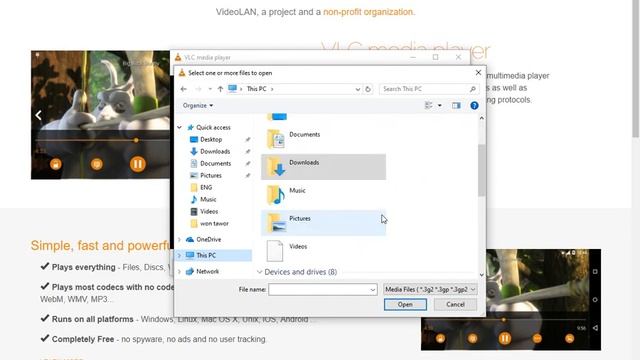Expand the address bar history dropdown

(x=358, y=89)
